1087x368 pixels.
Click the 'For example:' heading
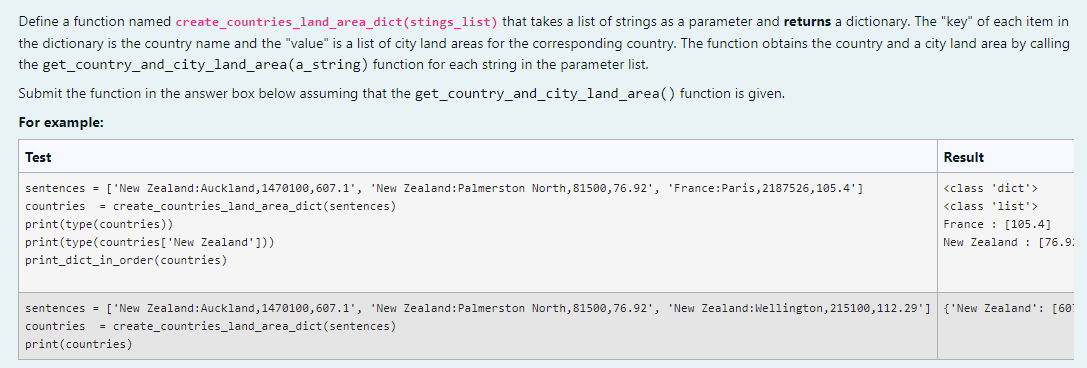click(x=61, y=122)
